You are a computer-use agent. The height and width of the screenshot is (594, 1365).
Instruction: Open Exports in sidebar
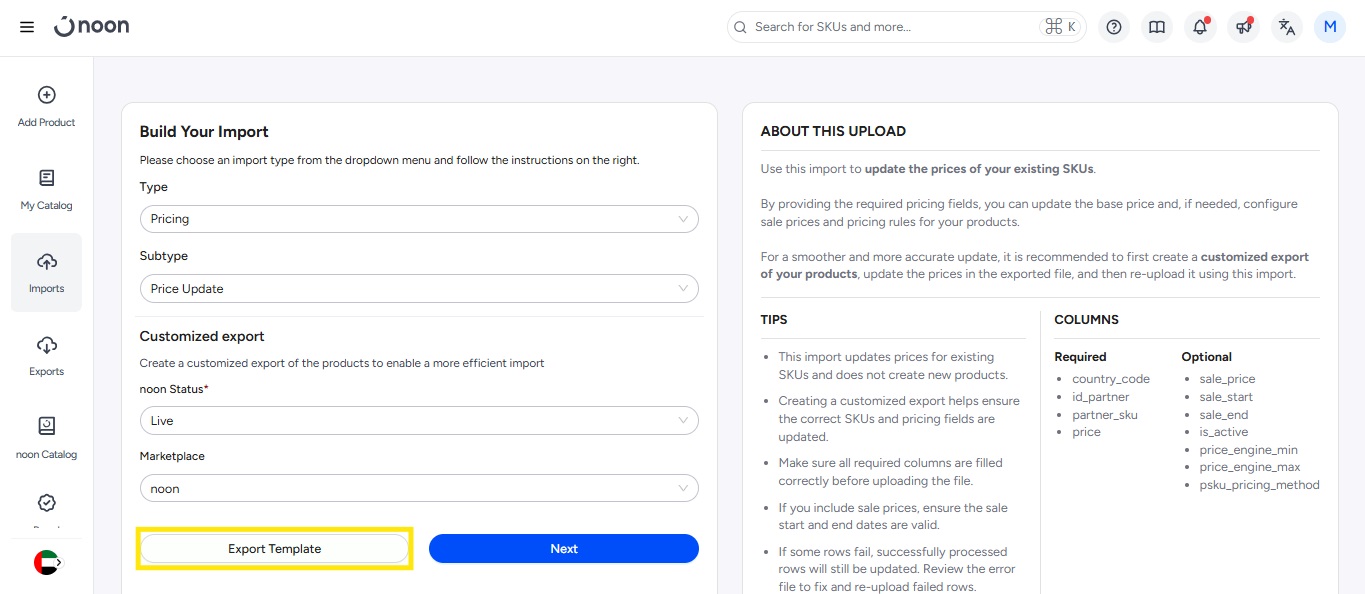point(46,354)
